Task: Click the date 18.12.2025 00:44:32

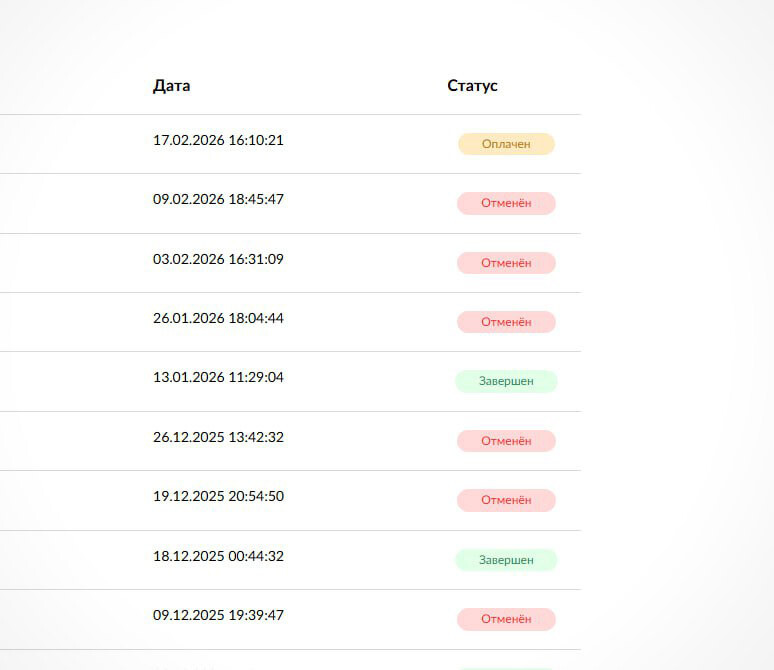Action: pyautogui.click(x=218, y=555)
